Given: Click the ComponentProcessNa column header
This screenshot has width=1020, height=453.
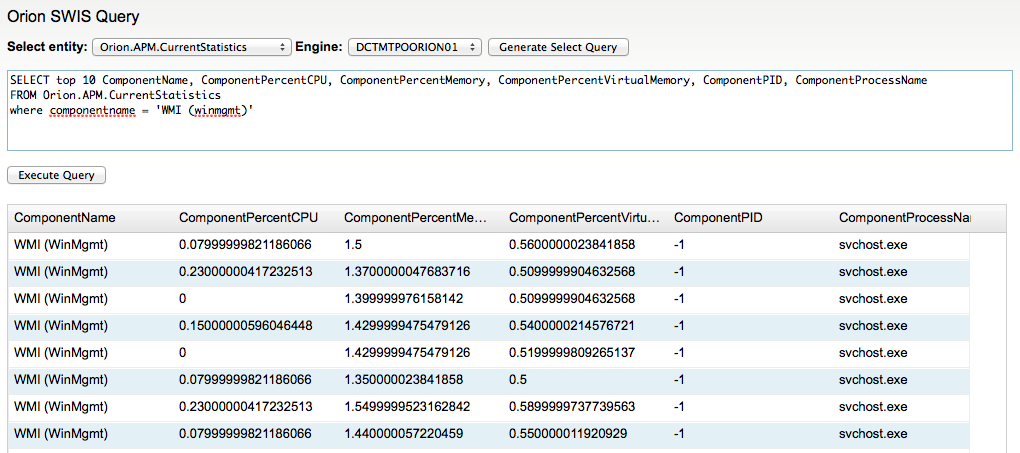Looking at the screenshot, I should tap(904, 218).
